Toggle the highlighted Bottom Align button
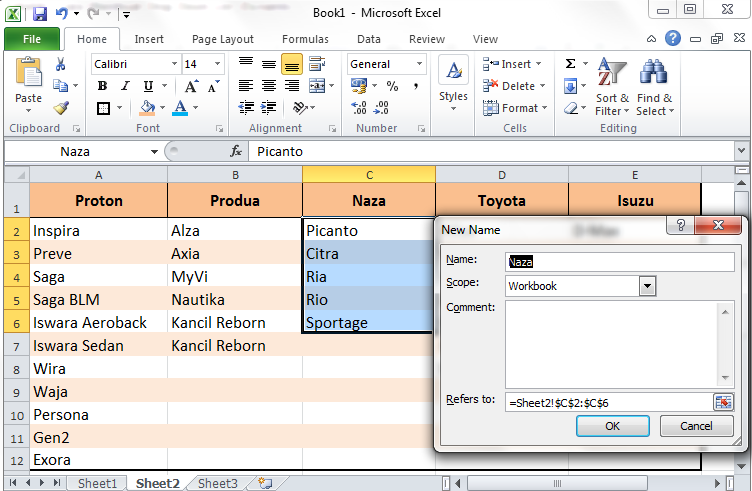Screen dimensions: 752x491 coord(292,65)
